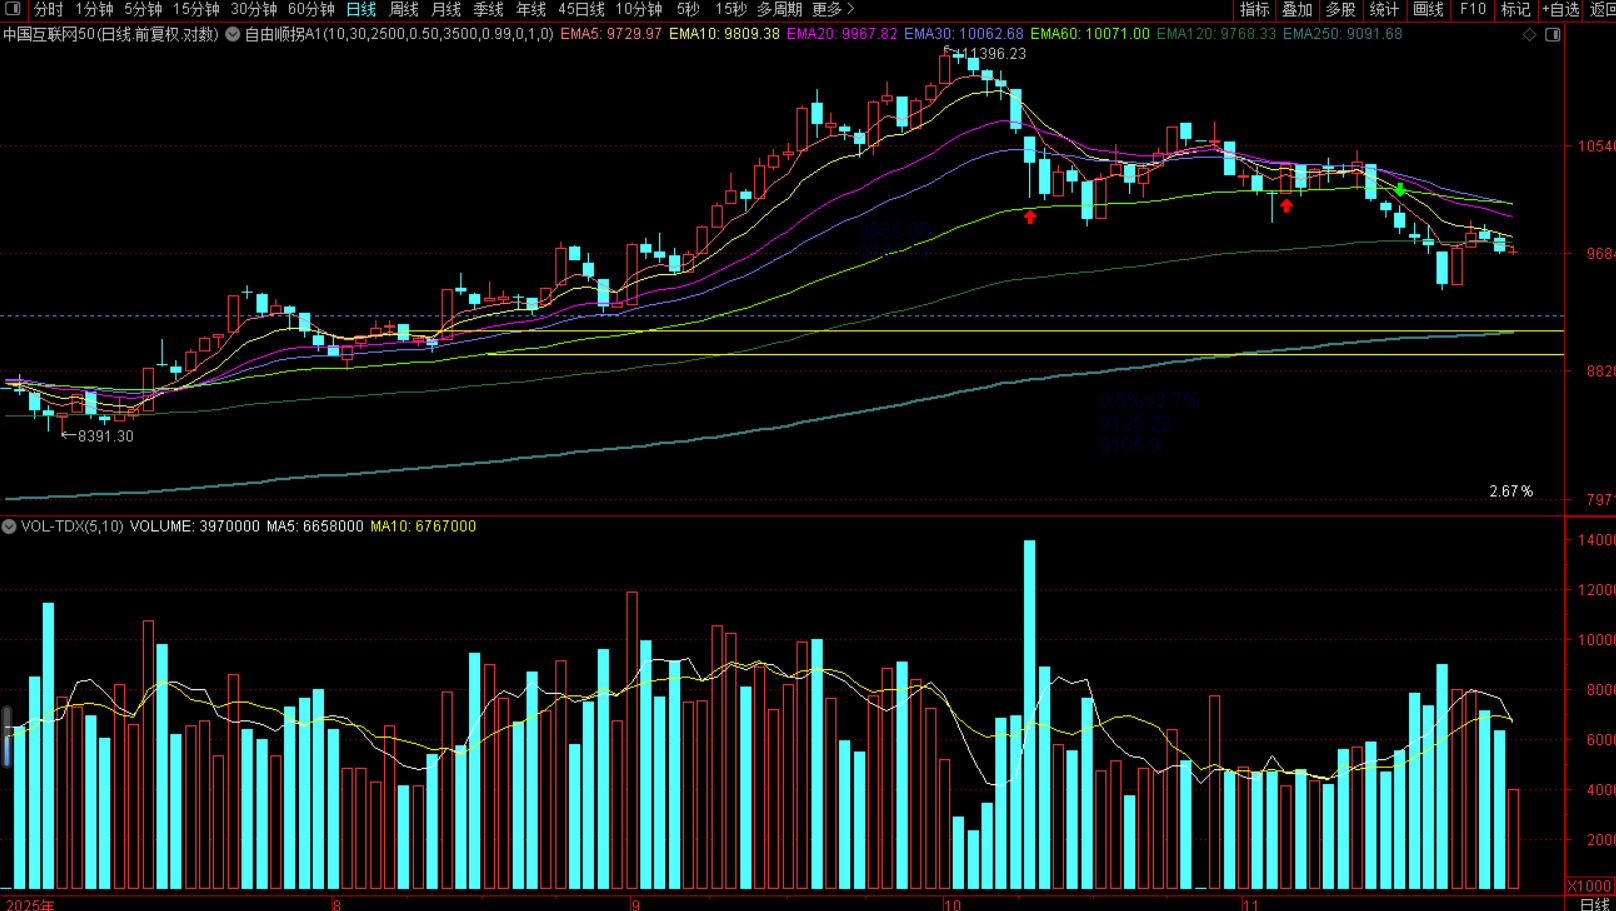Toggle the right info panel icon
Screen dimensions: 1616x911
pyautogui.click(x=1553, y=34)
